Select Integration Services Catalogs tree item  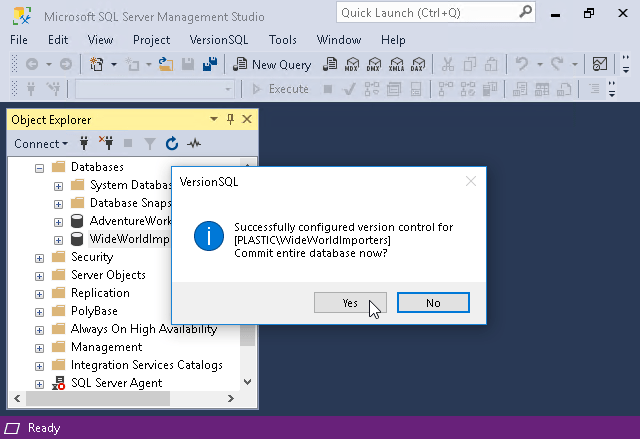(x=147, y=365)
